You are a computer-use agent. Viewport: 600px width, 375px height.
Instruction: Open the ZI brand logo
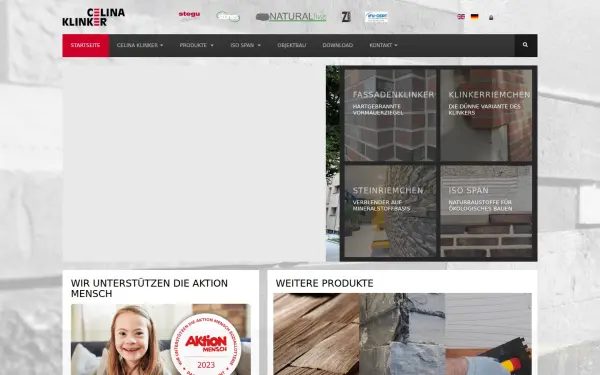[x=346, y=17]
